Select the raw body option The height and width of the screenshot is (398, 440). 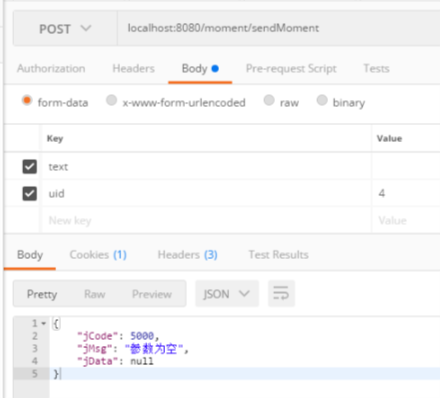click(269, 100)
